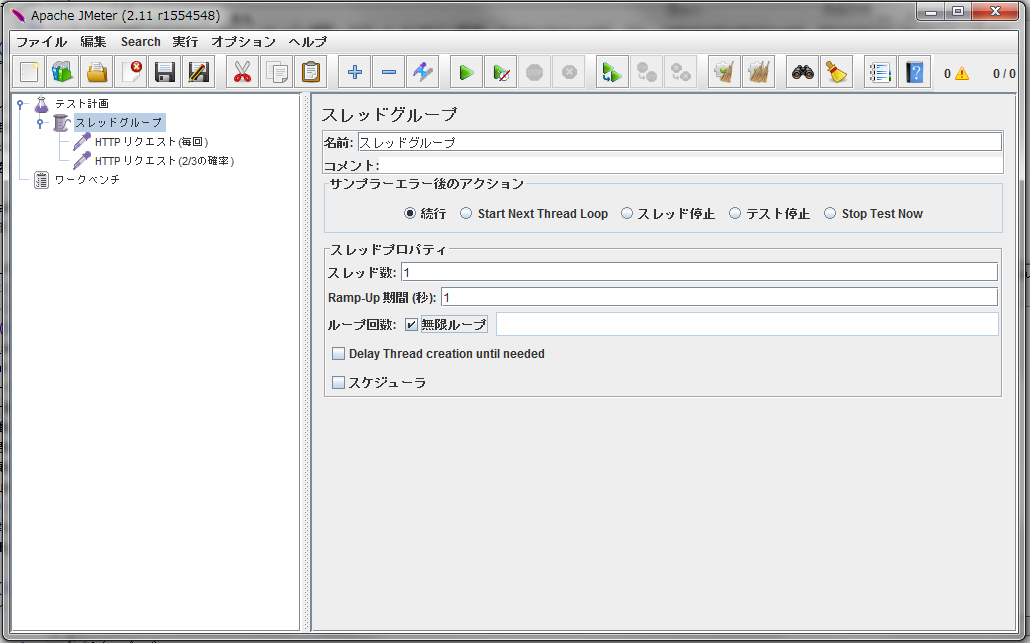
Task: Enable the スケジューラ checkbox
Action: pyautogui.click(x=338, y=382)
